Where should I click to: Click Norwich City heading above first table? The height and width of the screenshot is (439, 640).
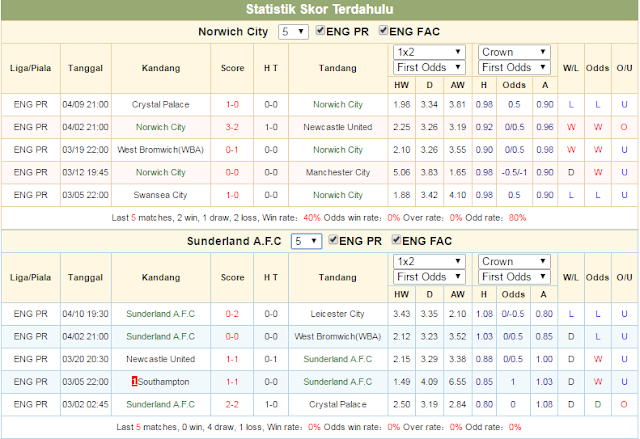[x=233, y=32]
